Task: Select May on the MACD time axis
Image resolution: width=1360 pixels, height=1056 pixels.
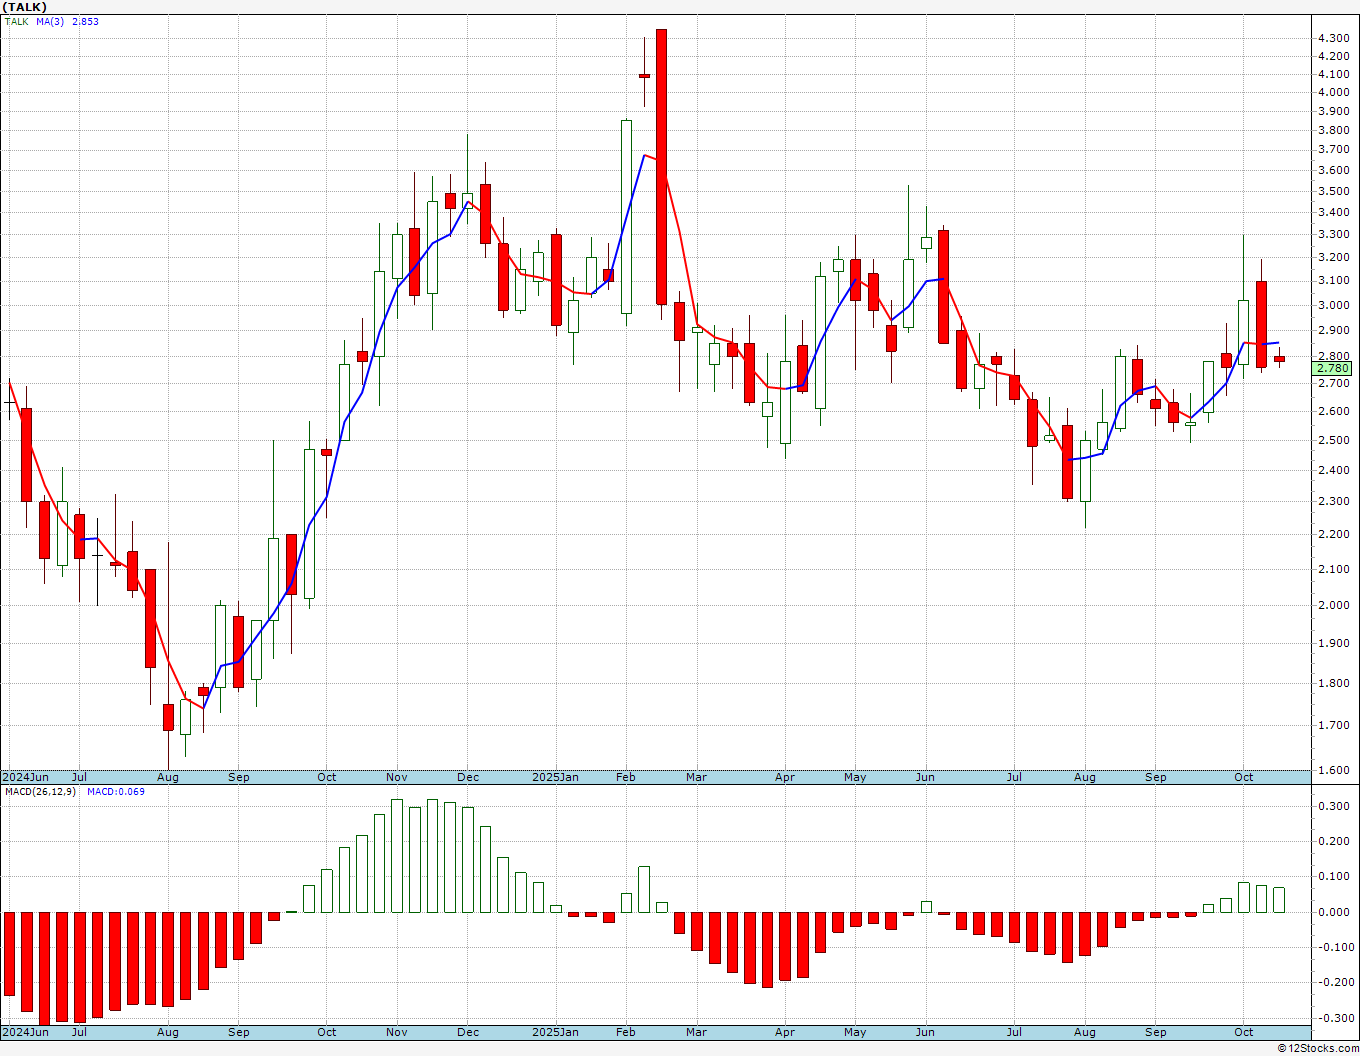Action: click(855, 1032)
